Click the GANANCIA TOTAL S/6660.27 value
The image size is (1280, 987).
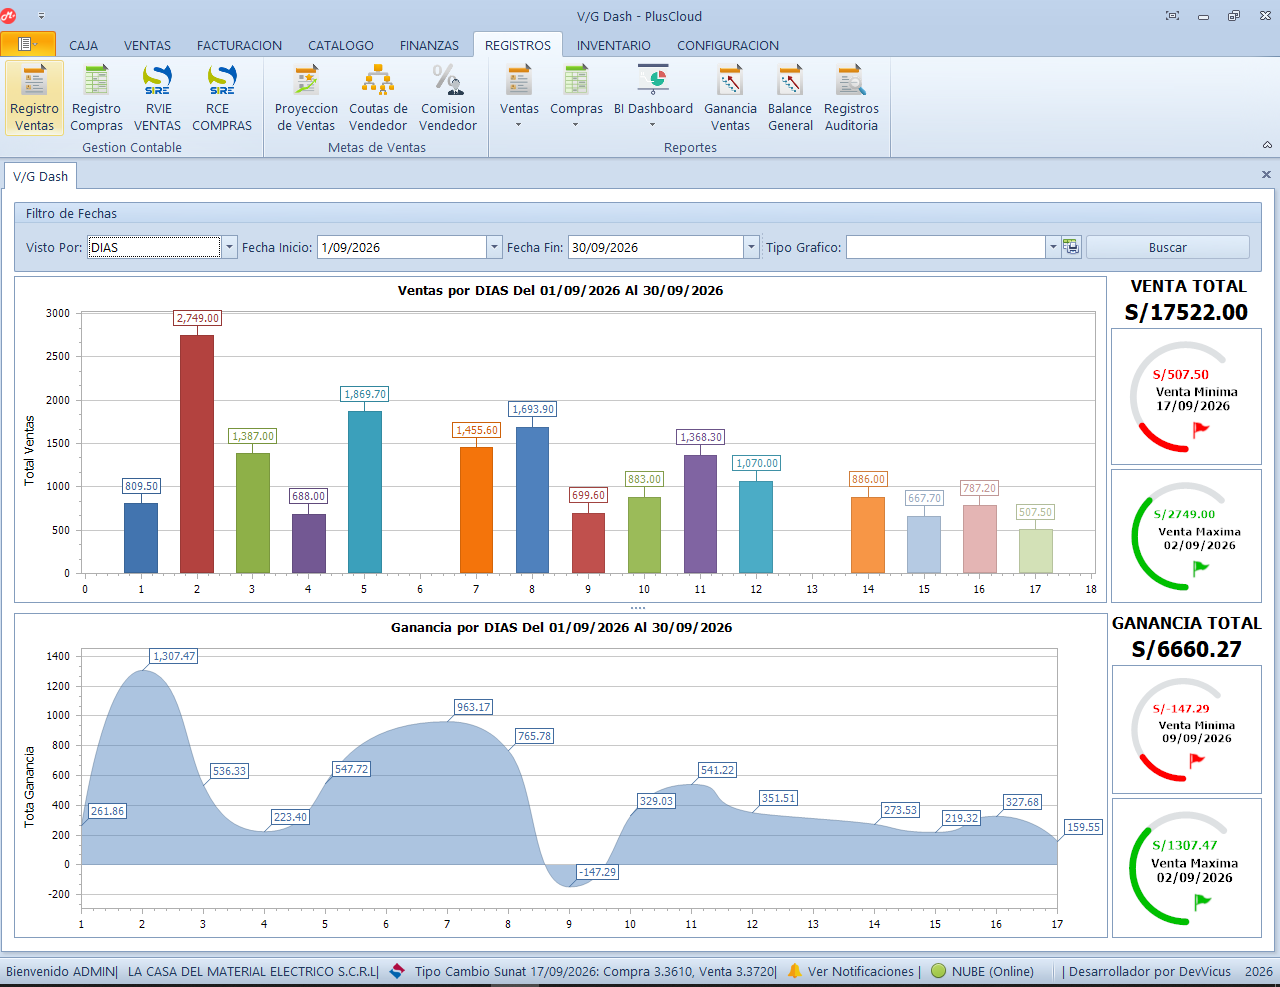1186,649
